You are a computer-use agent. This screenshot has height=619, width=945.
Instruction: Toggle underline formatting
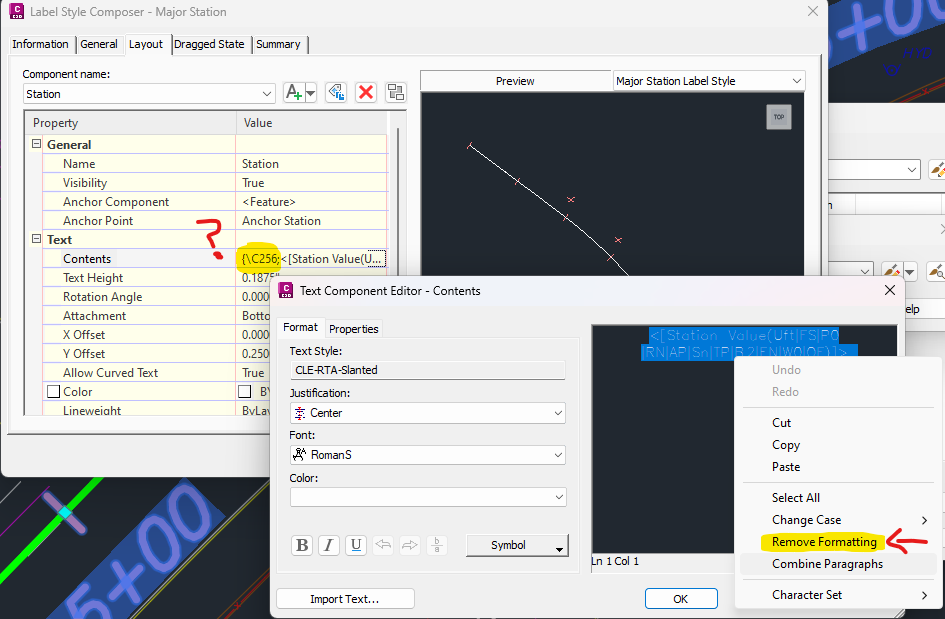[x=356, y=545]
